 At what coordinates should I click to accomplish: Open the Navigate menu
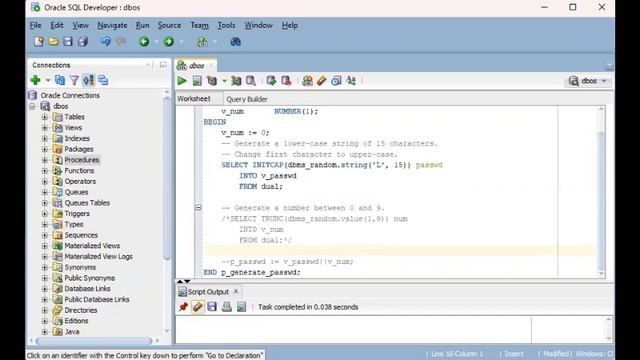[x=112, y=25]
